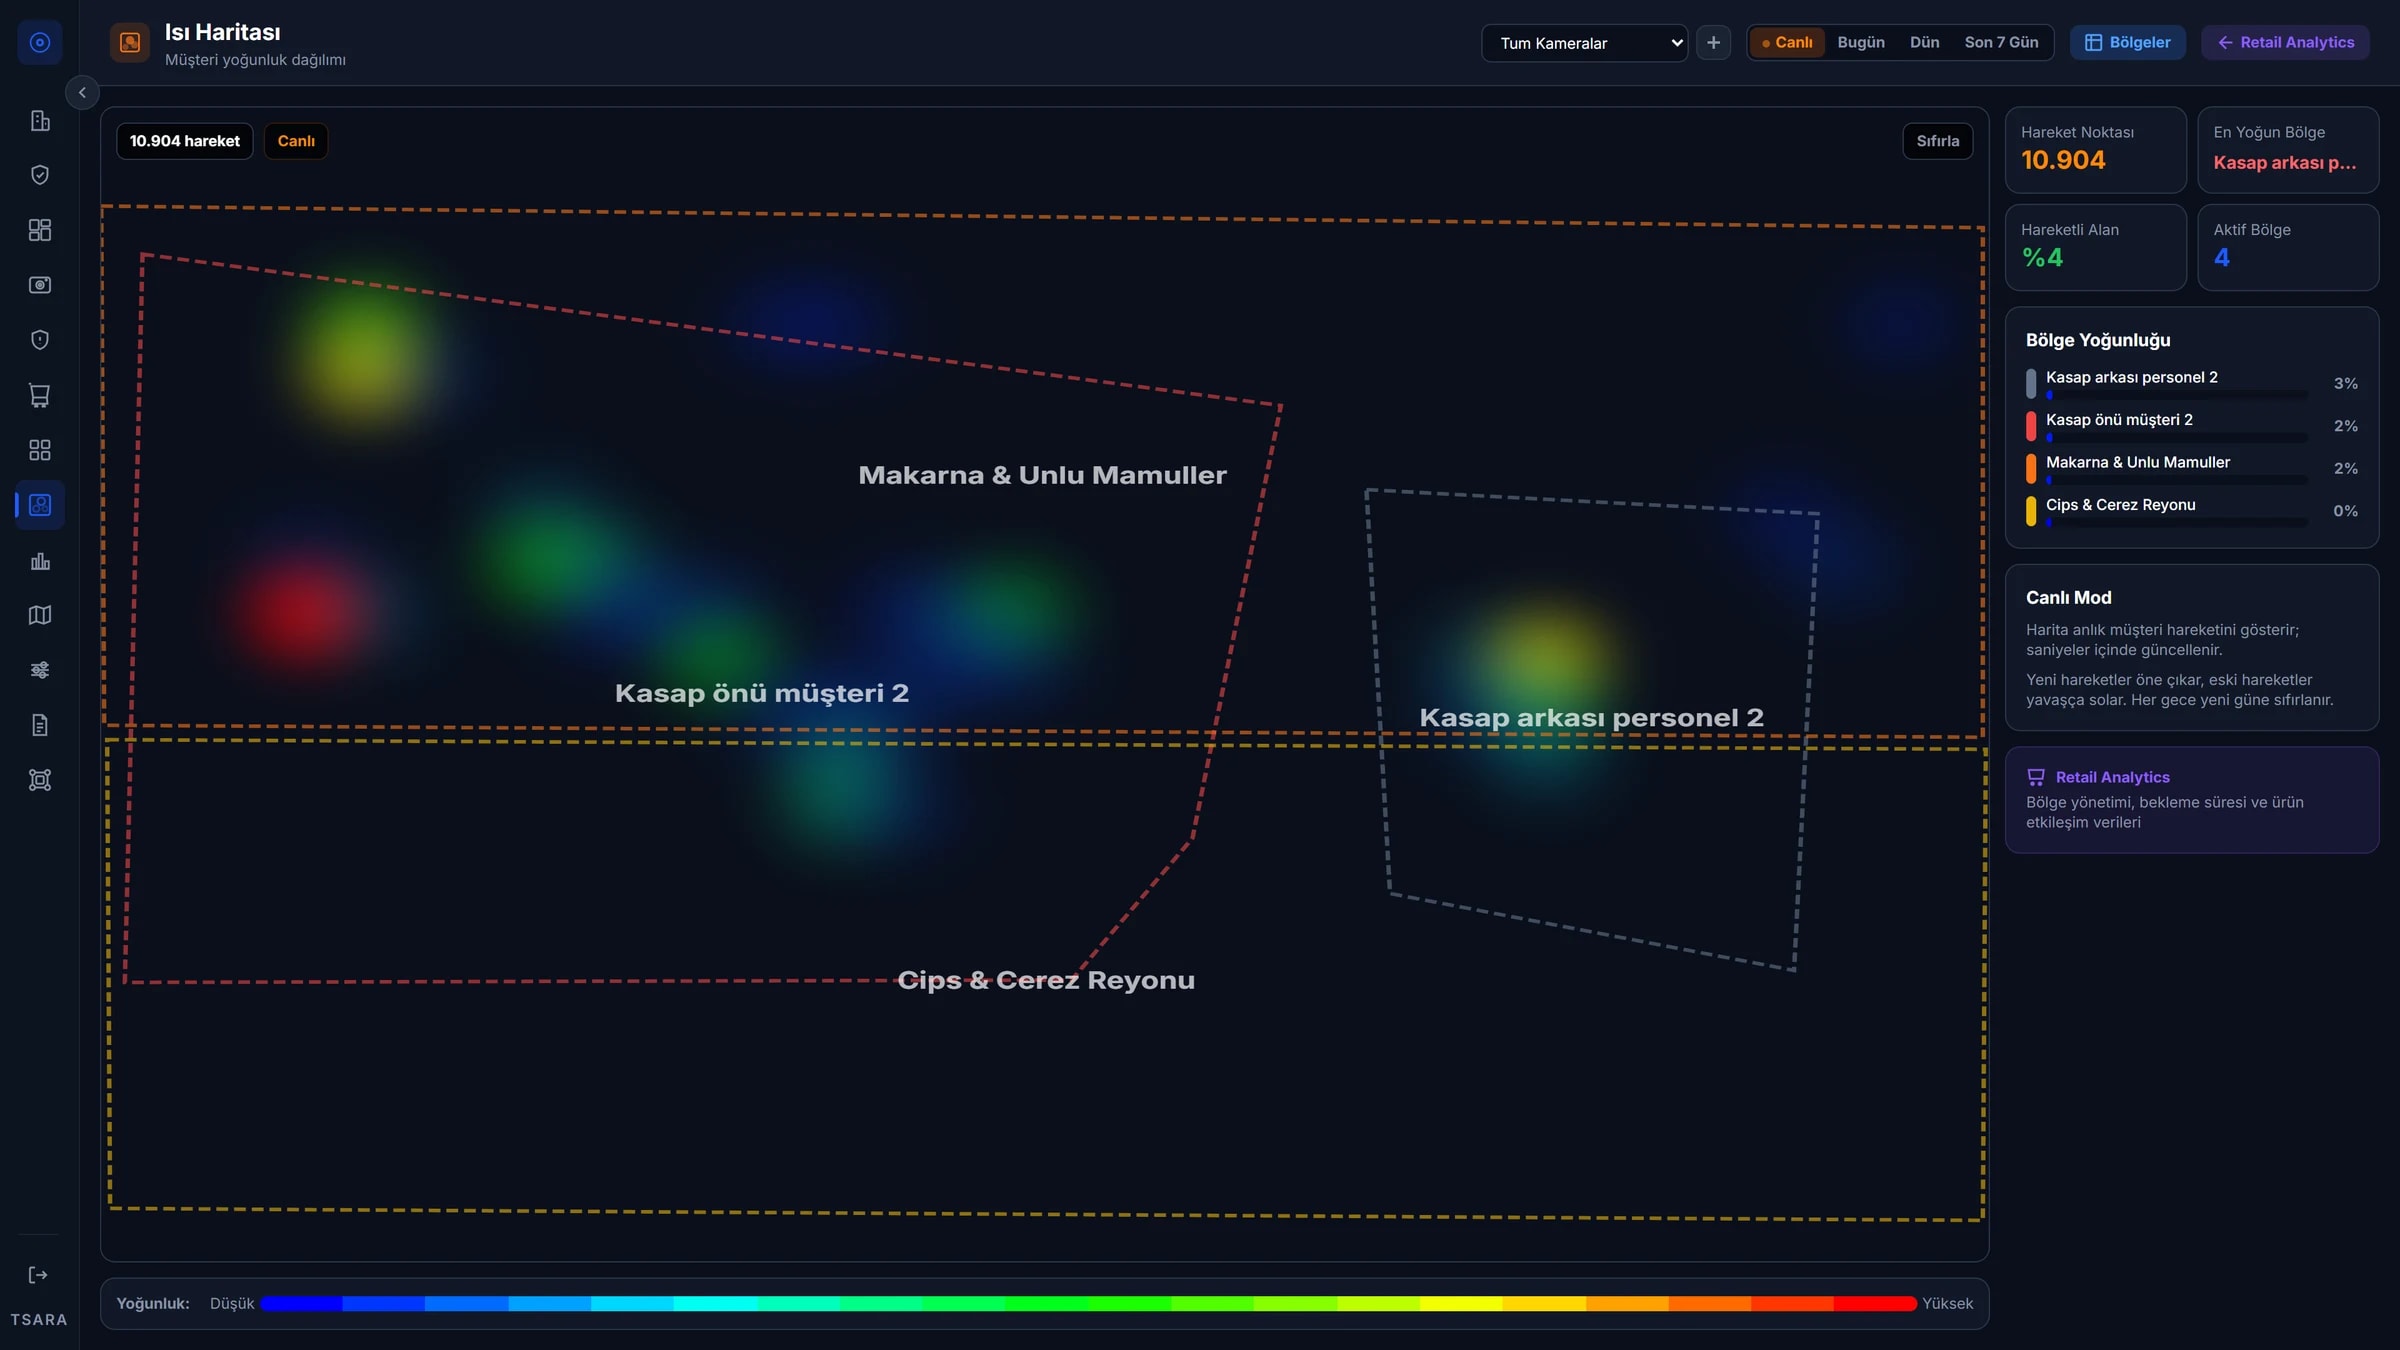2400x1350 pixels.
Task: Click the Düşük label on density legend
Action: click(232, 1304)
